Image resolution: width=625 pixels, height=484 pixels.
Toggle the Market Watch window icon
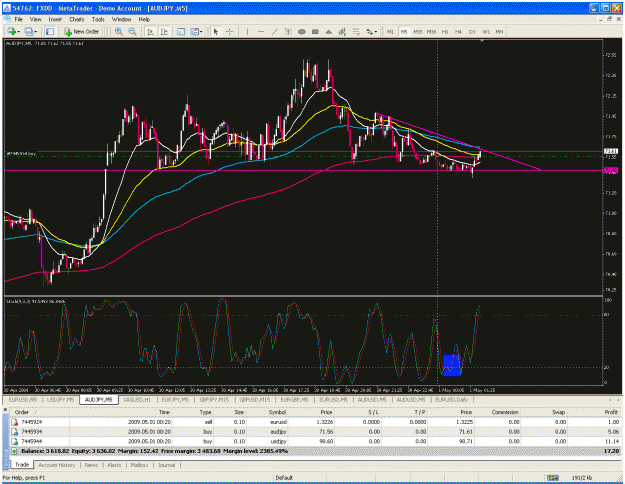click(x=50, y=31)
